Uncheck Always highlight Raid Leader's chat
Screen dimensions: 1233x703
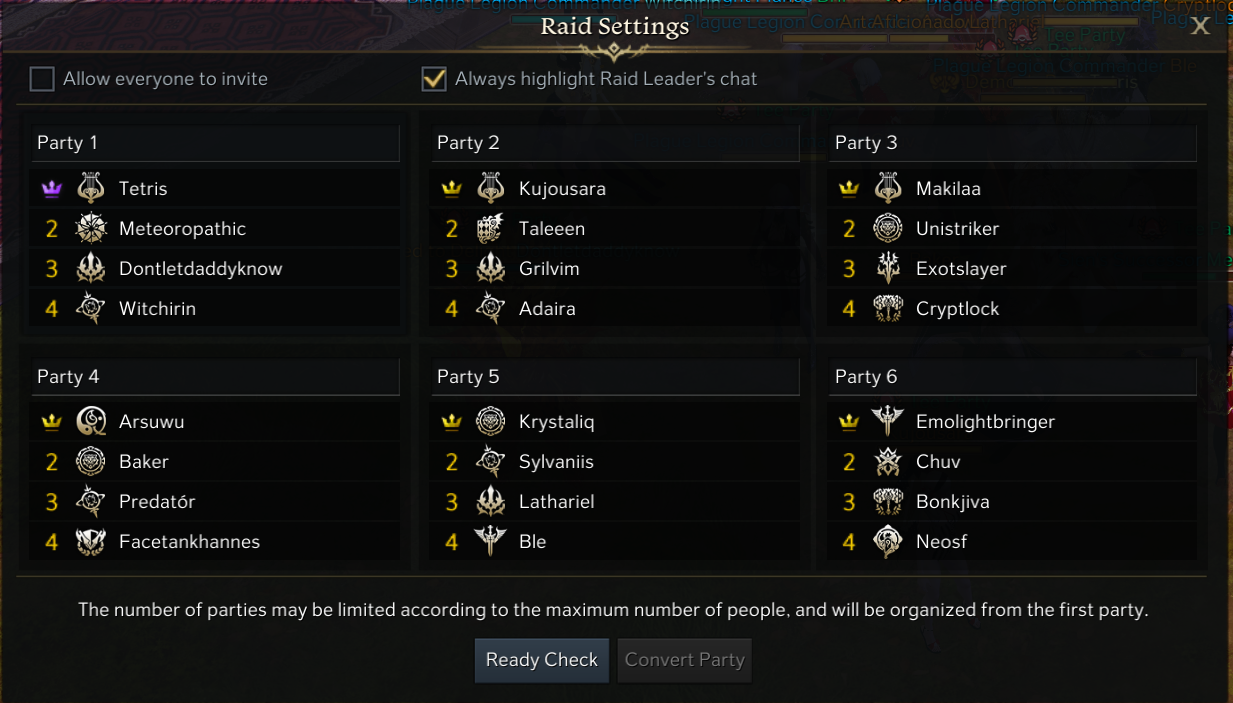click(x=434, y=79)
